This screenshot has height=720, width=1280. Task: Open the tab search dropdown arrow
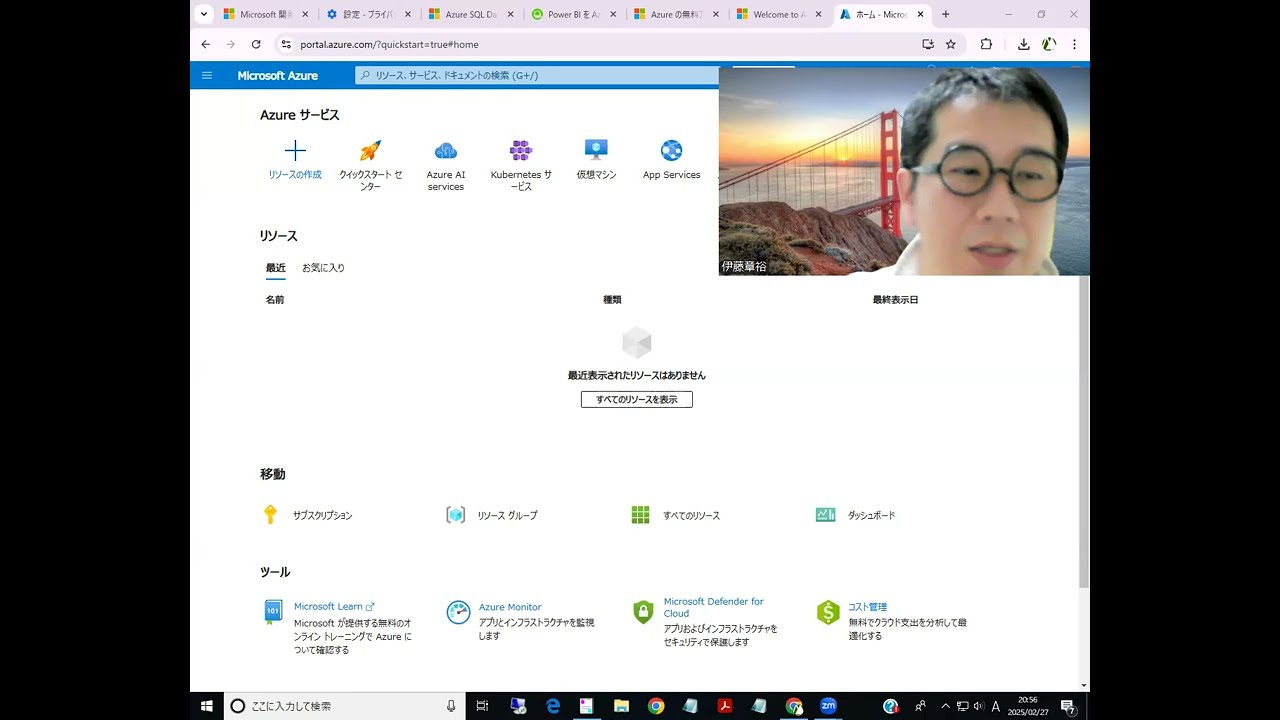point(204,14)
